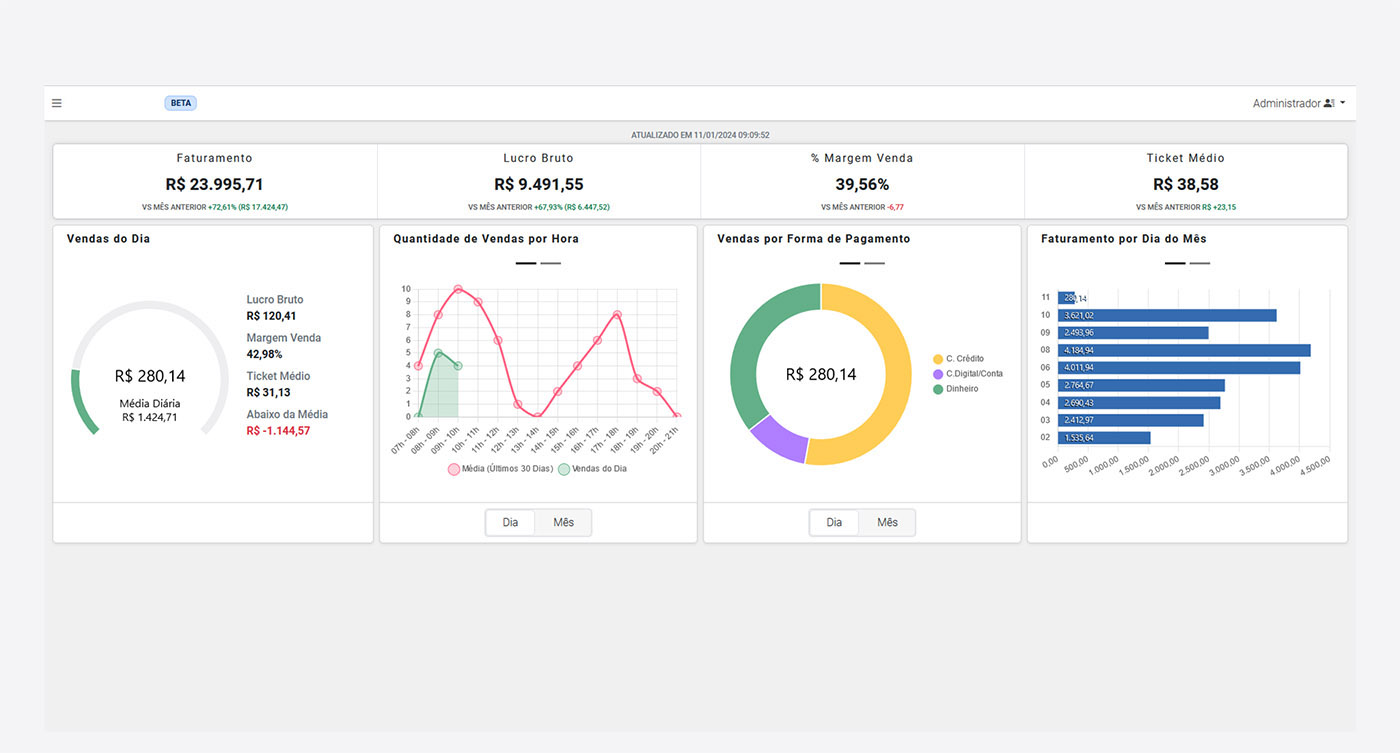Click the Média Diária R$ 1.424,71 text

(x=150, y=410)
